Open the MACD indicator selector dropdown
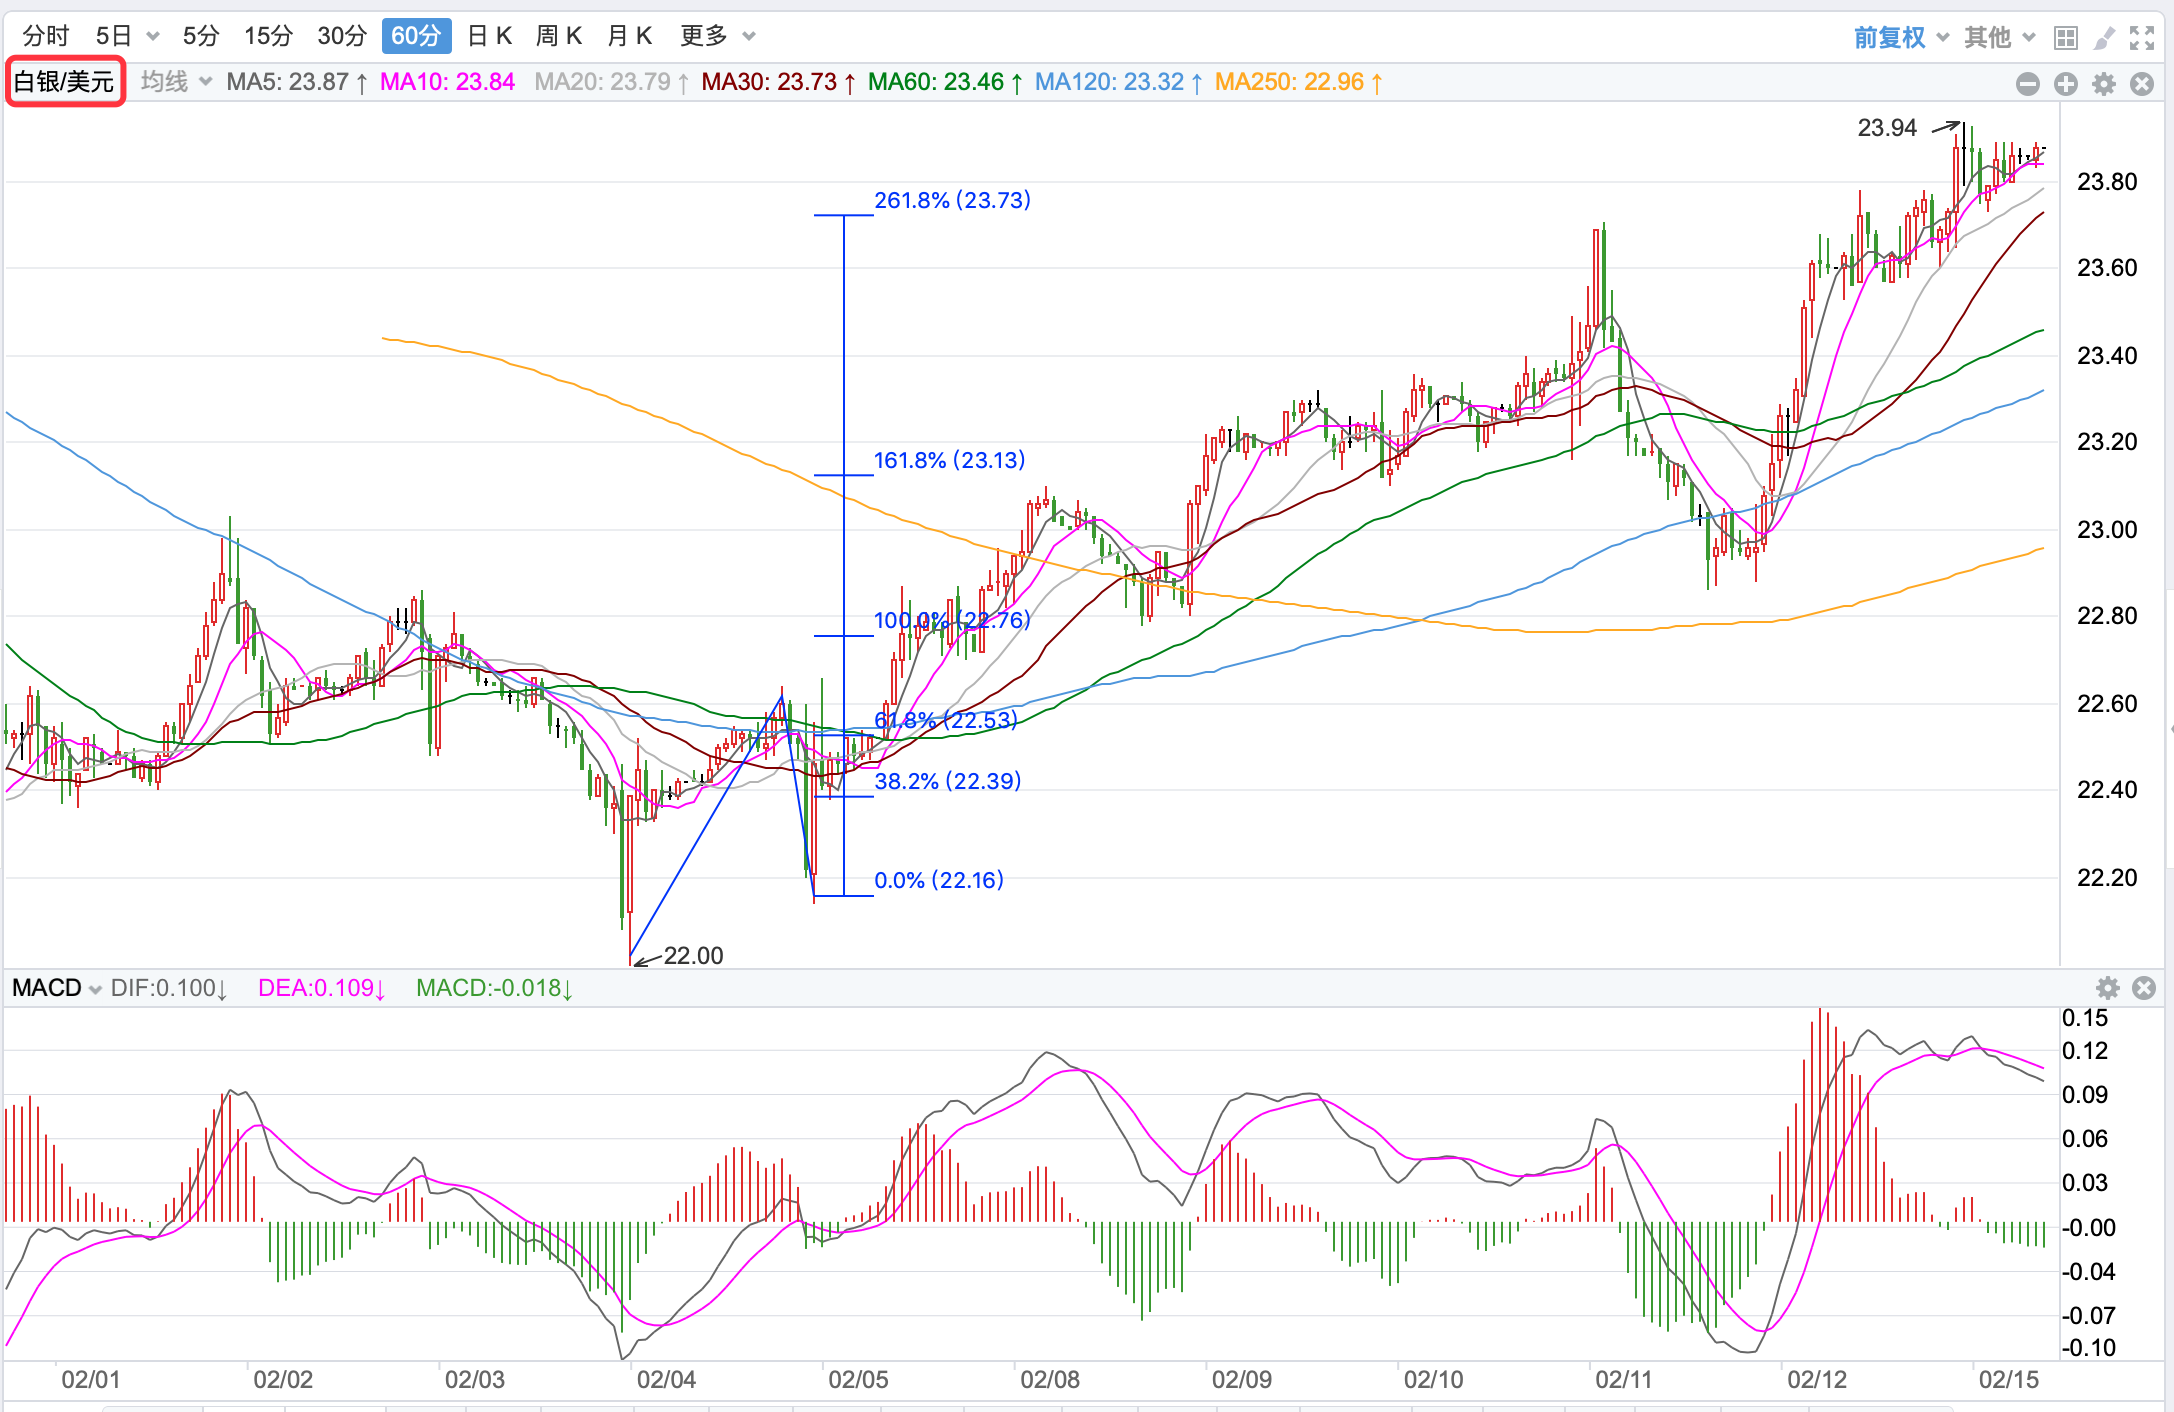The image size is (2174, 1412). [56, 988]
